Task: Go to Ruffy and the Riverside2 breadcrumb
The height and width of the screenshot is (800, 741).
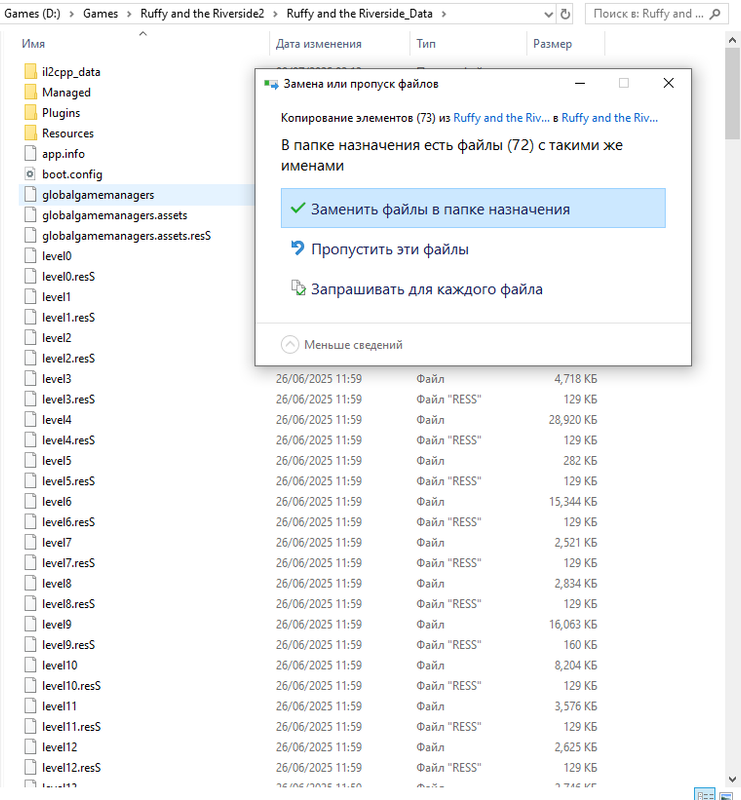Action: (202, 14)
